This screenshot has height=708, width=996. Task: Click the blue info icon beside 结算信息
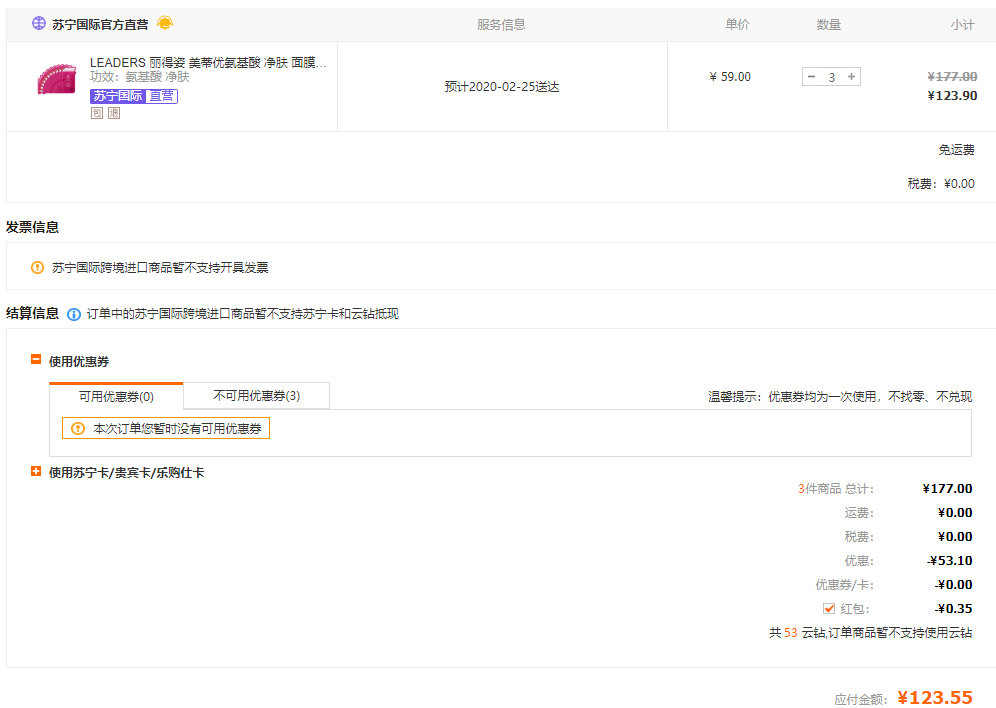click(x=74, y=314)
